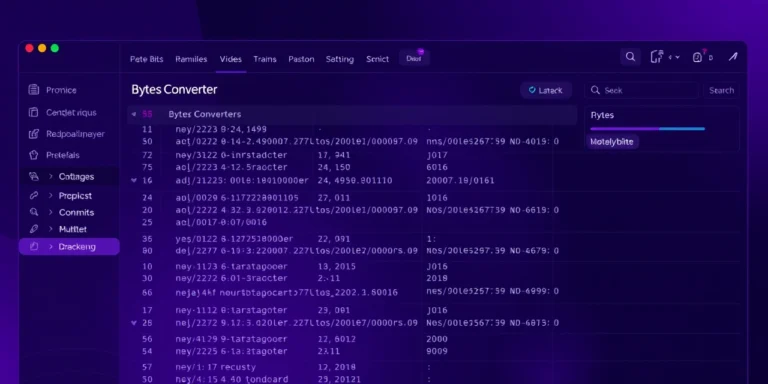Image resolution: width=768 pixels, height=384 pixels.
Task: Expand the Multtet sidebar item
Action: 50,229
